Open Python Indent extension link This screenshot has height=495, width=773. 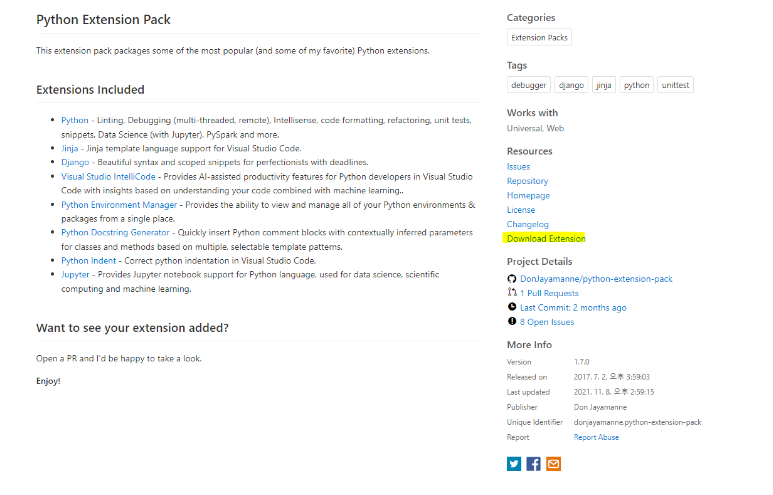[88, 261]
